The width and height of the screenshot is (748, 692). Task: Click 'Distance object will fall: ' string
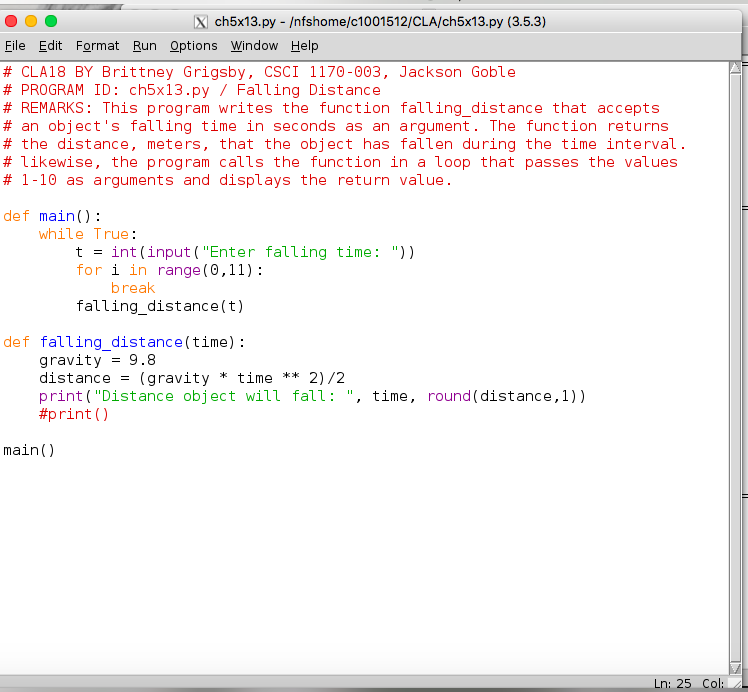point(224,396)
